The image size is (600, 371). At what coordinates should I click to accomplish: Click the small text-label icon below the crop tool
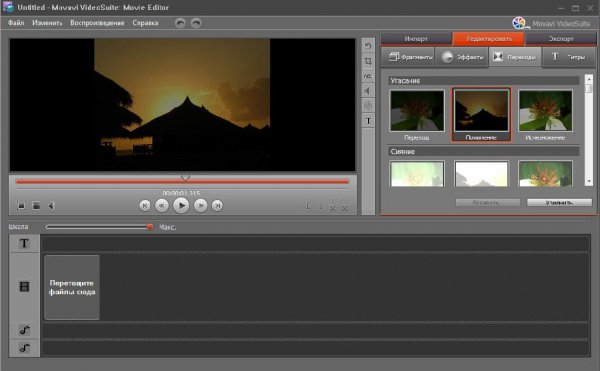[x=368, y=76]
